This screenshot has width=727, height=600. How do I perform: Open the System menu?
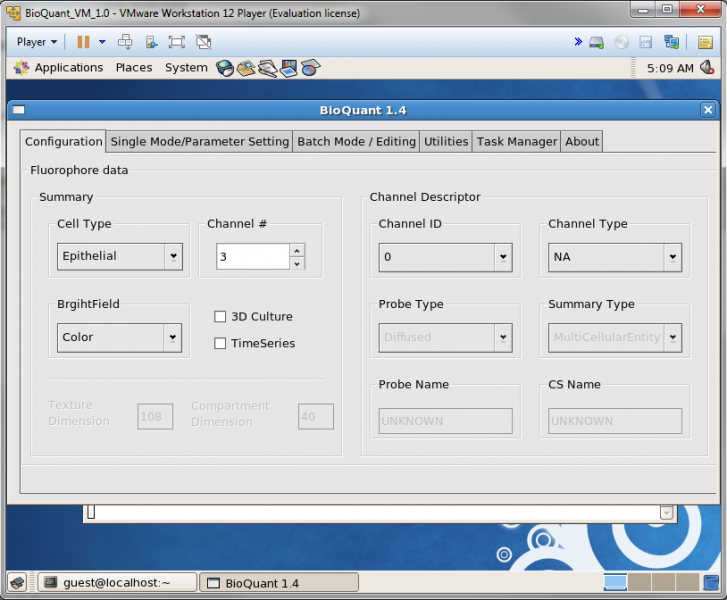click(x=186, y=68)
